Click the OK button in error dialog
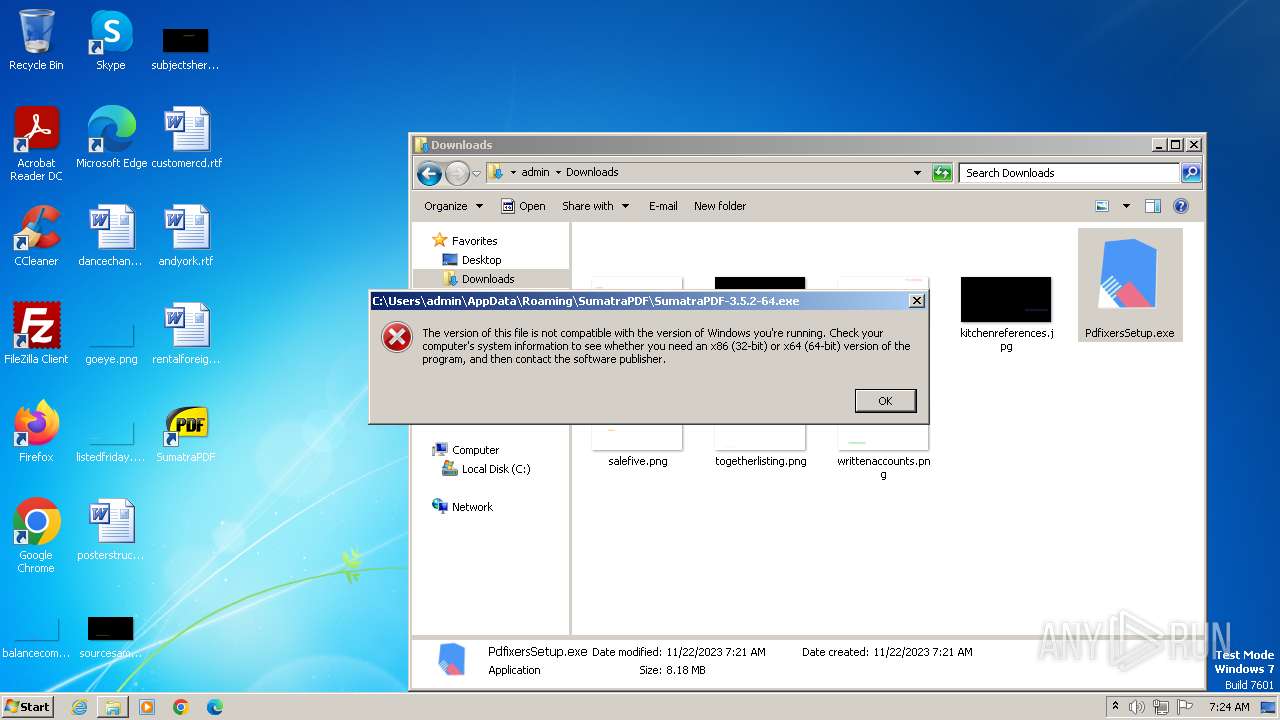The image size is (1280, 720). 885,400
